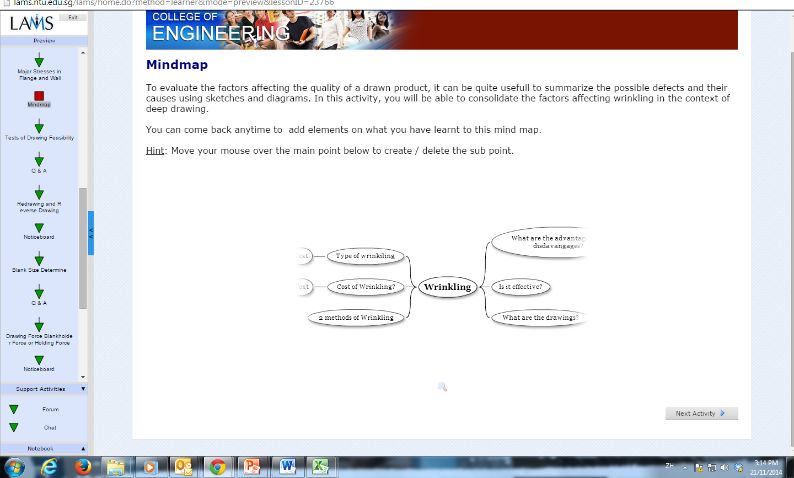Open the Forum support activity icon
This screenshot has height=478, width=794.
(x=14, y=409)
